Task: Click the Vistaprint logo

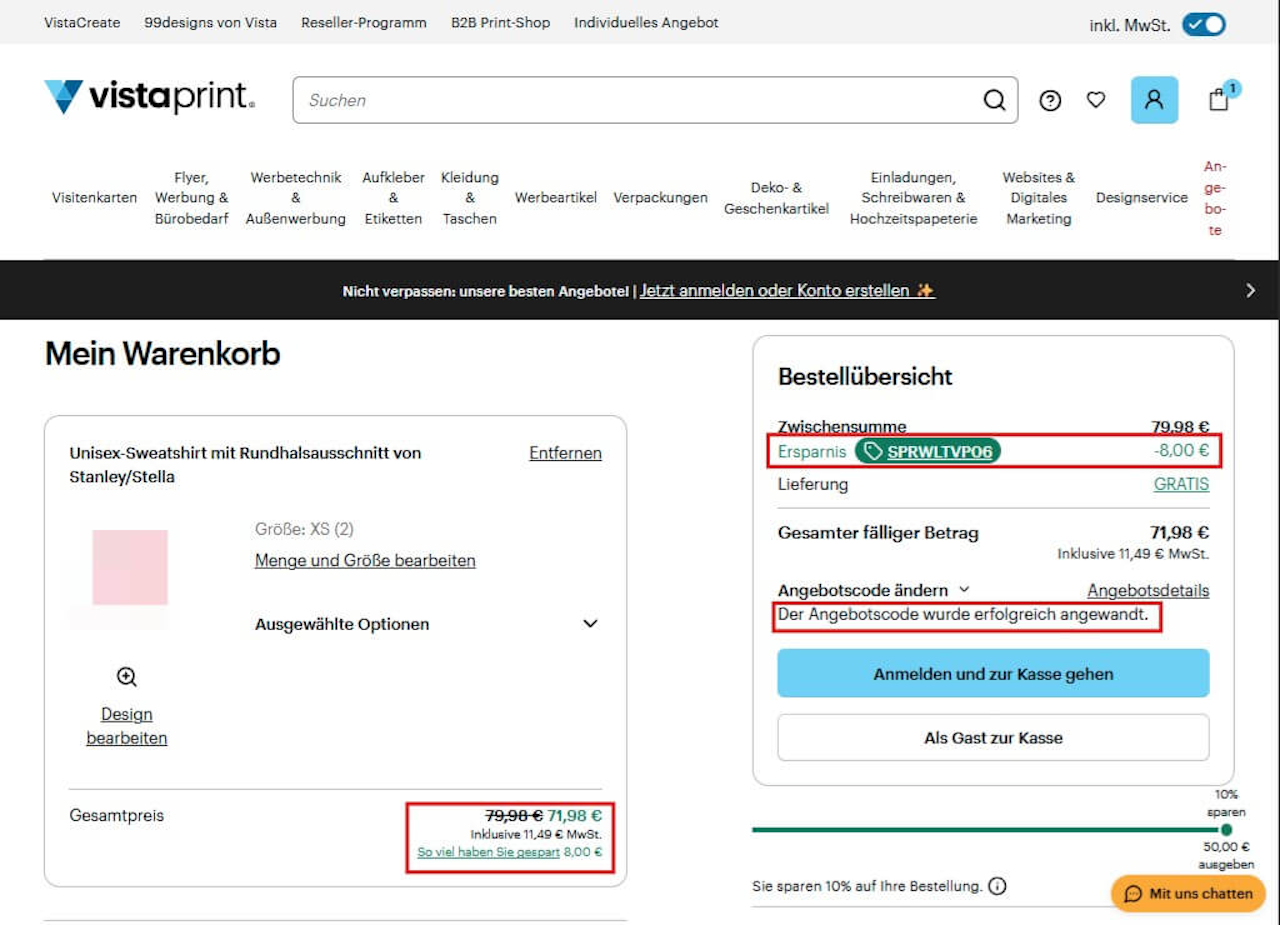Action: pos(149,97)
